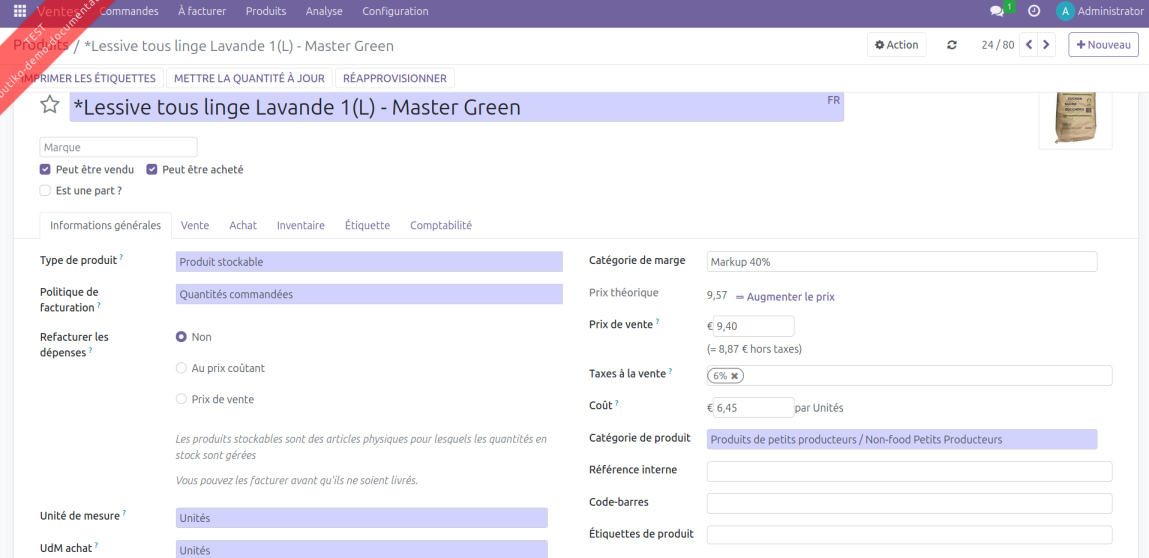Open the activities clock icon

click(x=1034, y=11)
